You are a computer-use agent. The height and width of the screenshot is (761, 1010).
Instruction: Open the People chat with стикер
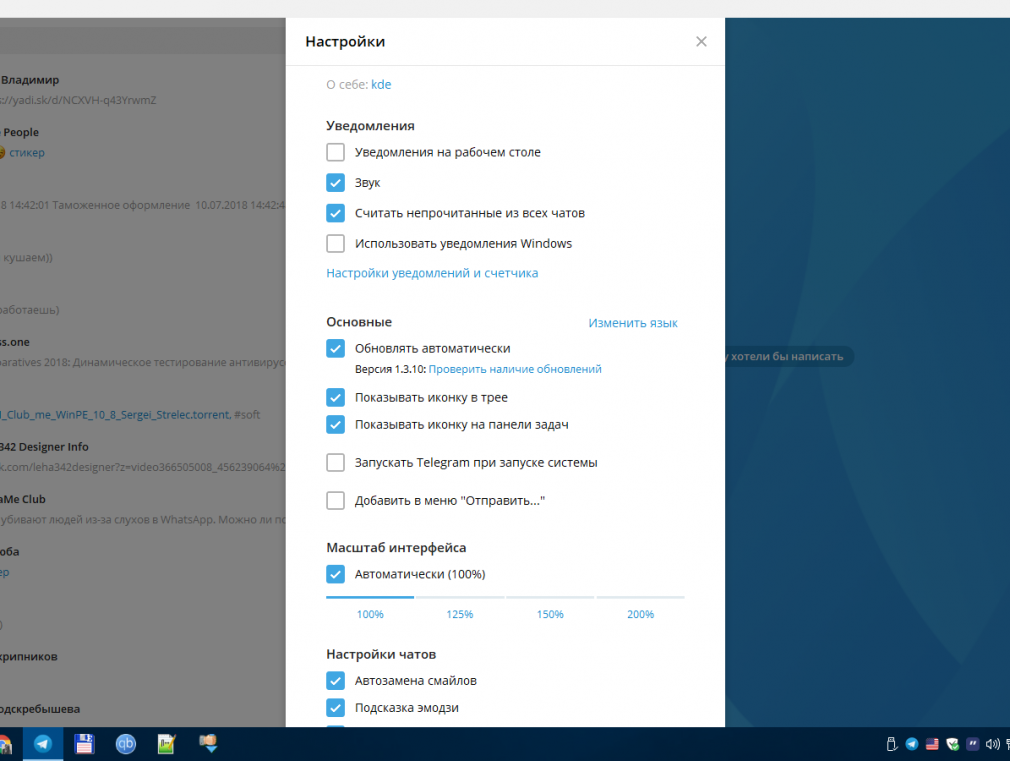(142, 142)
